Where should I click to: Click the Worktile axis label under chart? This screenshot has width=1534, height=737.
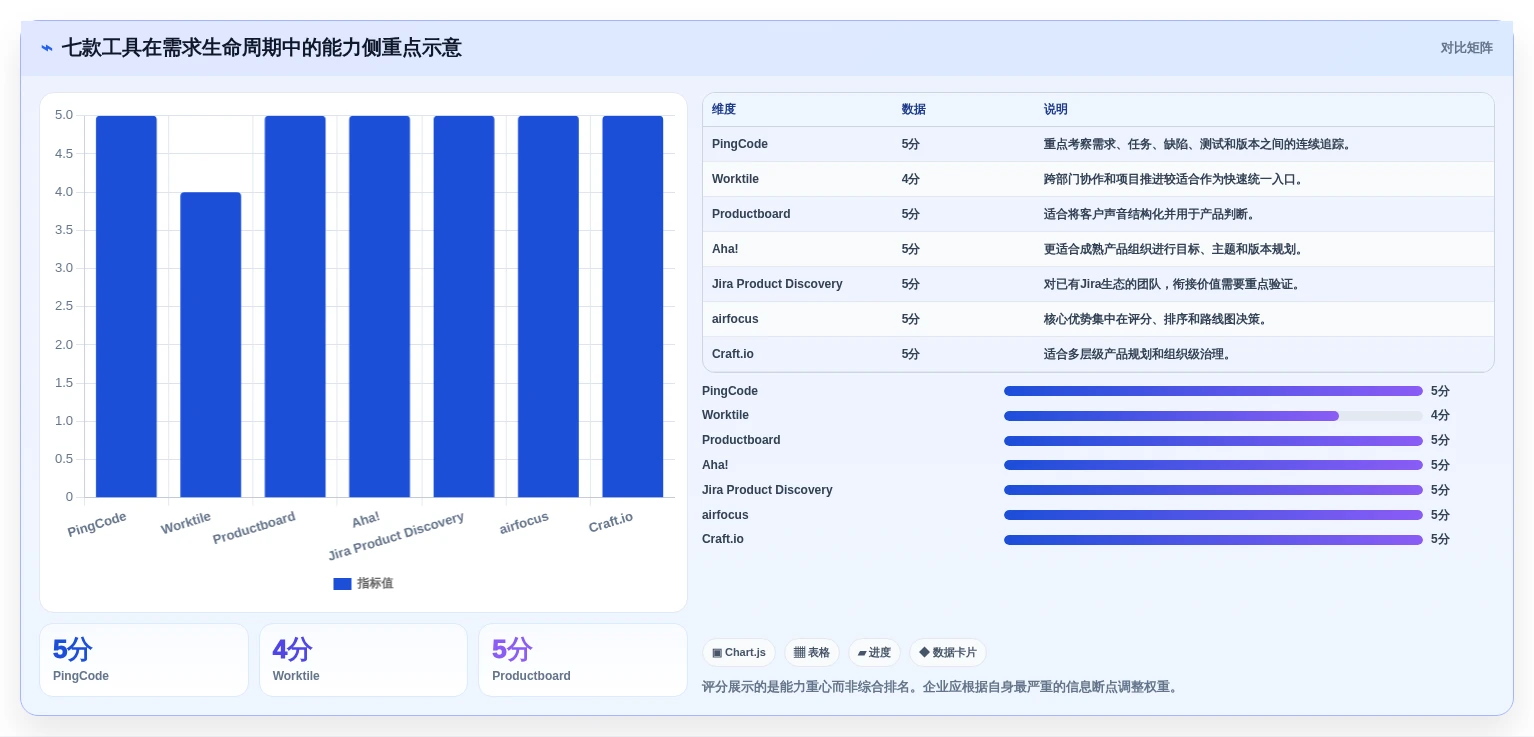tap(186, 523)
